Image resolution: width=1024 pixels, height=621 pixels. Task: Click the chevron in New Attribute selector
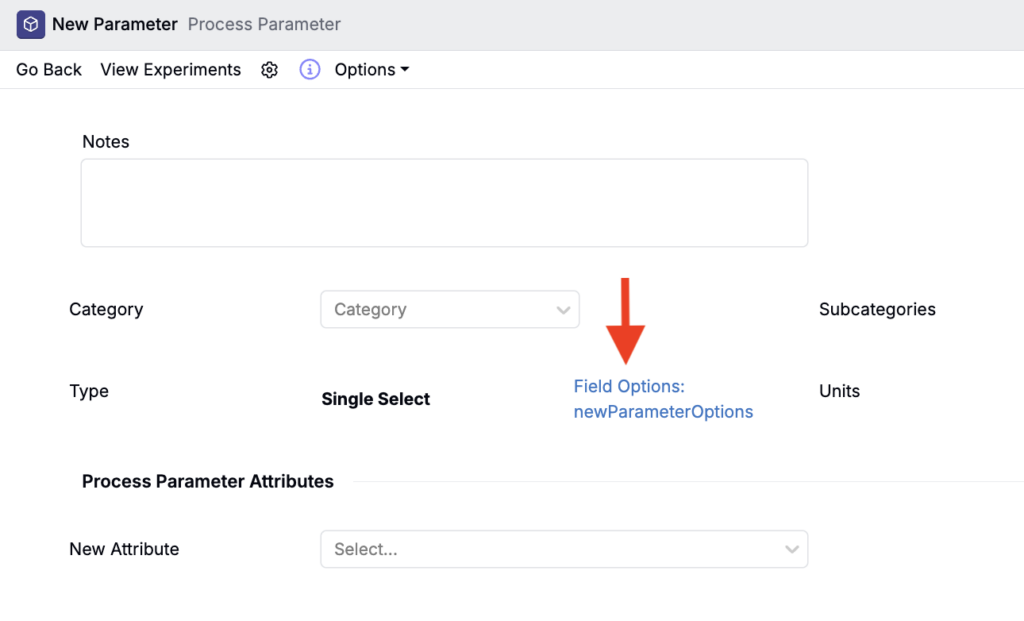pyautogui.click(x=792, y=549)
